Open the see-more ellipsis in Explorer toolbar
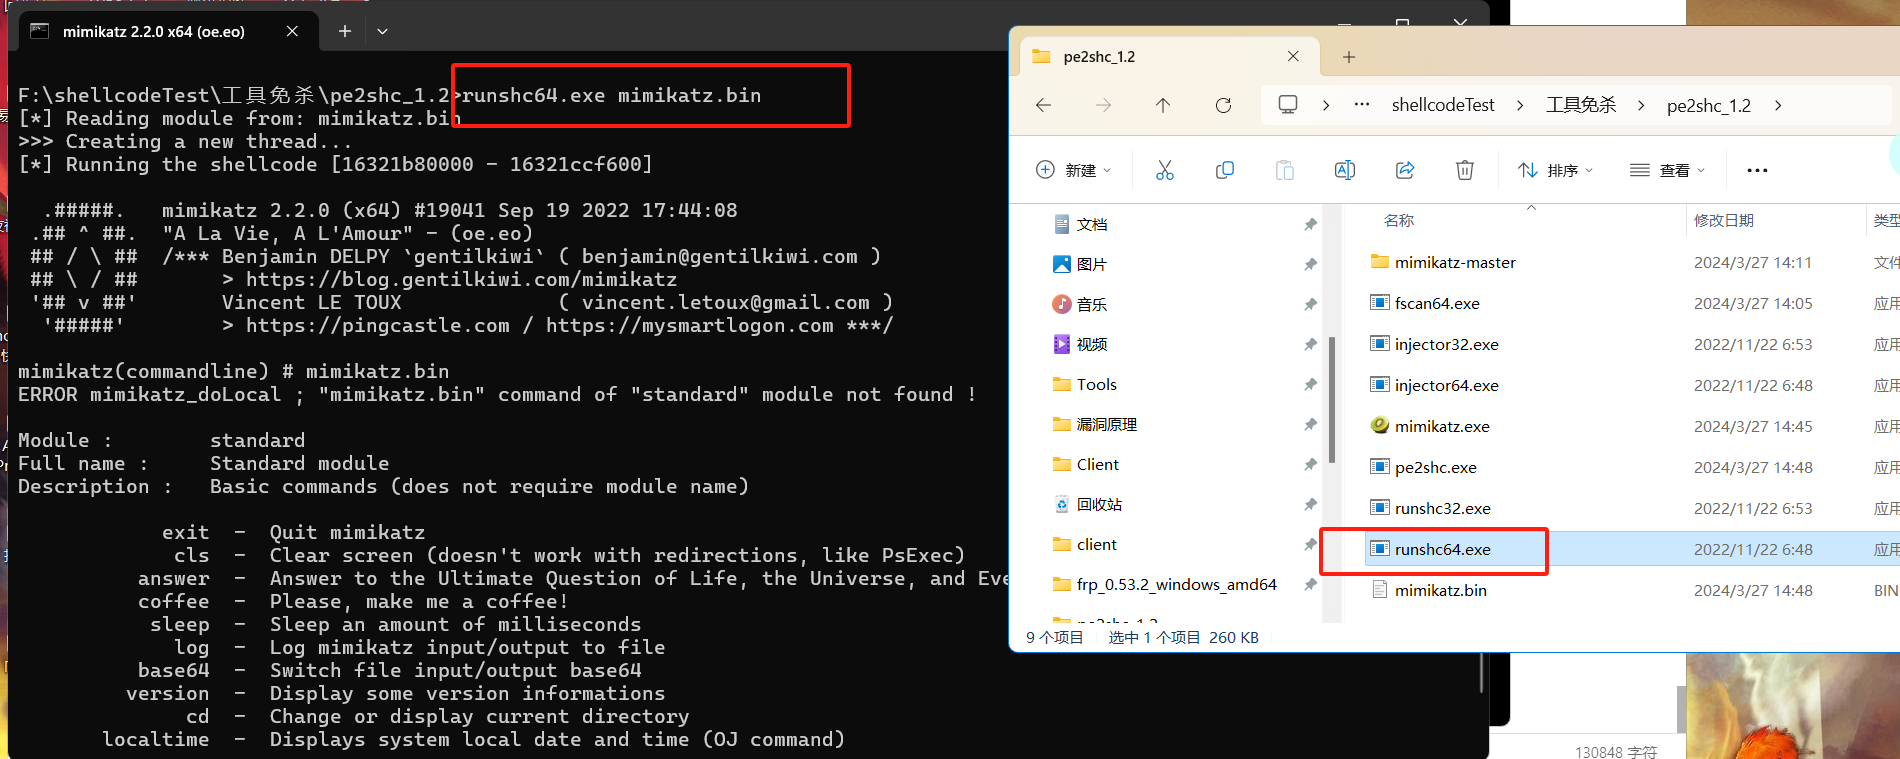This screenshot has width=1900, height=759. tap(1757, 170)
